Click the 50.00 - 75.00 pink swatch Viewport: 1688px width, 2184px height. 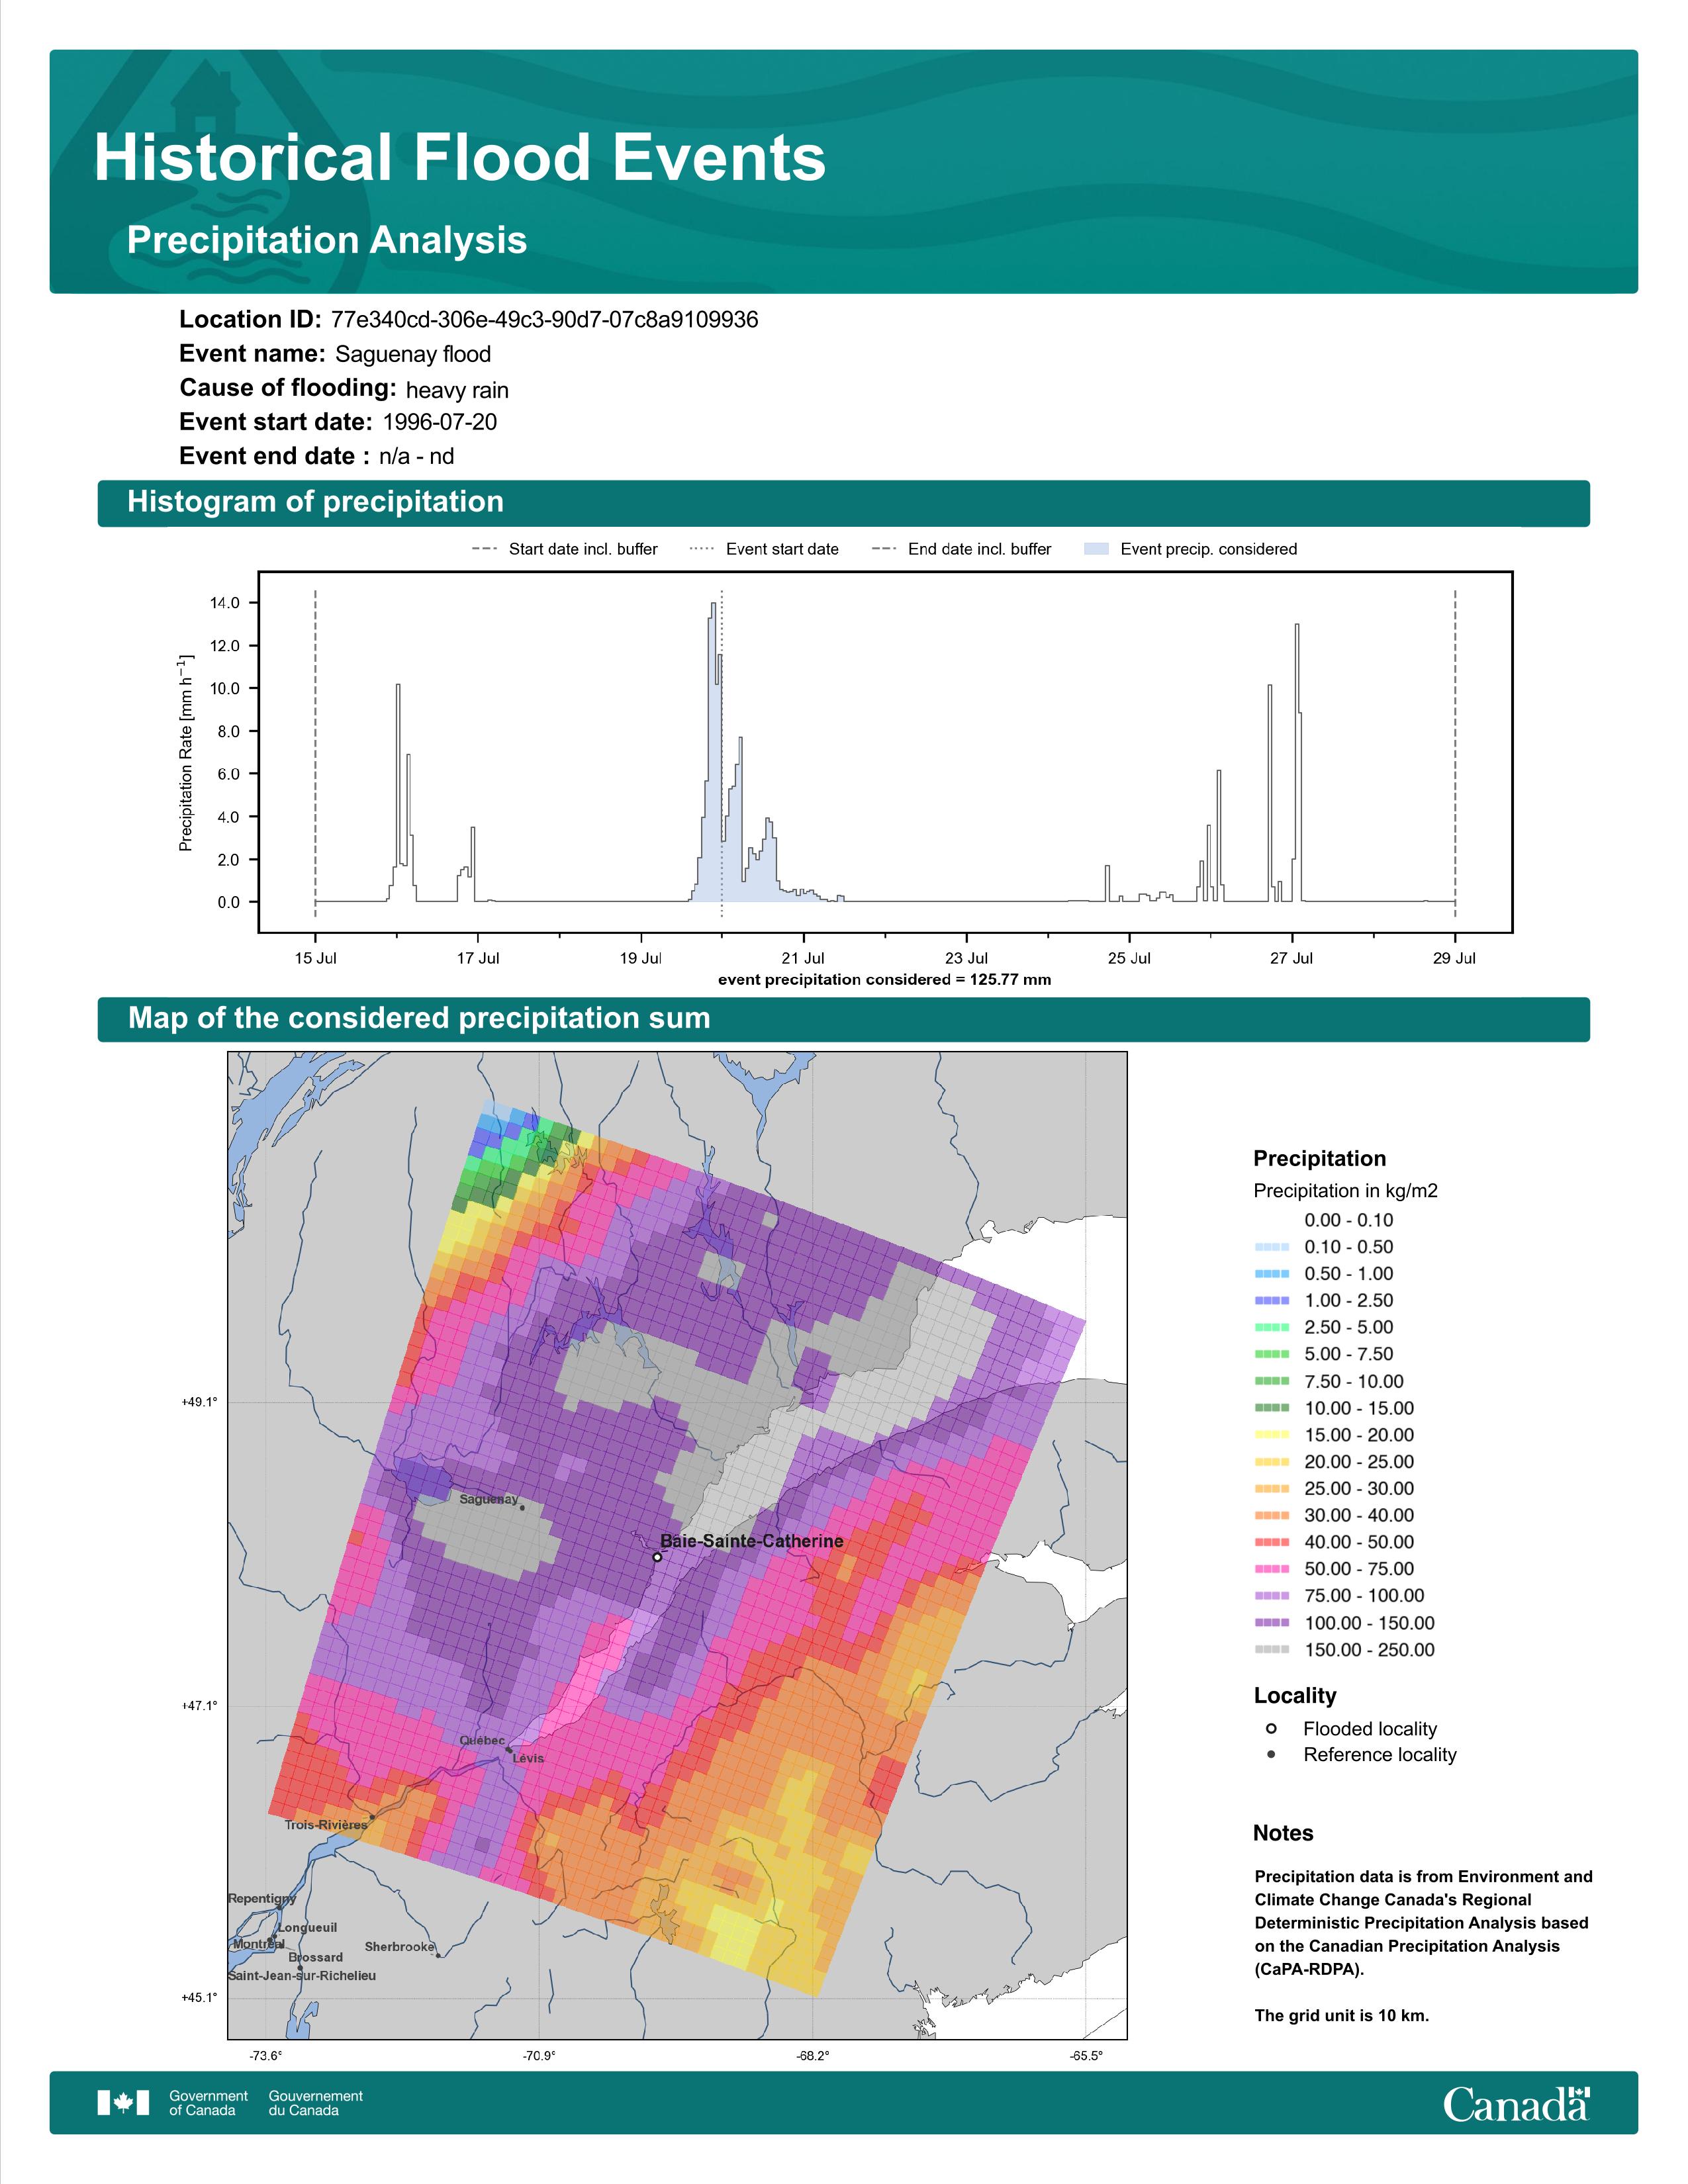[x=1271, y=1569]
